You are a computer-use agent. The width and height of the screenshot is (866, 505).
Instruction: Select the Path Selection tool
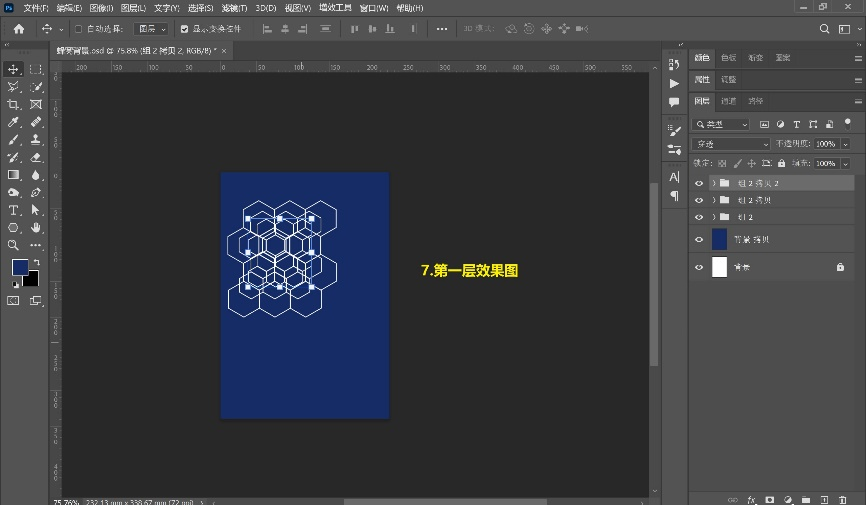[36, 210]
